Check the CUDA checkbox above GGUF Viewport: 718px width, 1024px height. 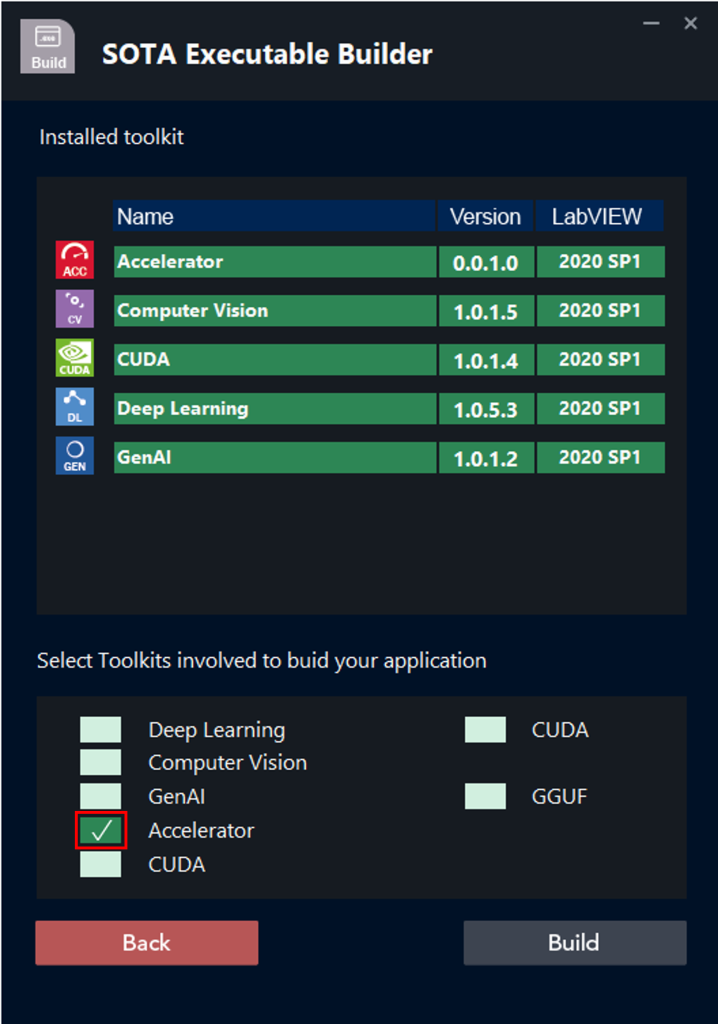coord(485,730)
